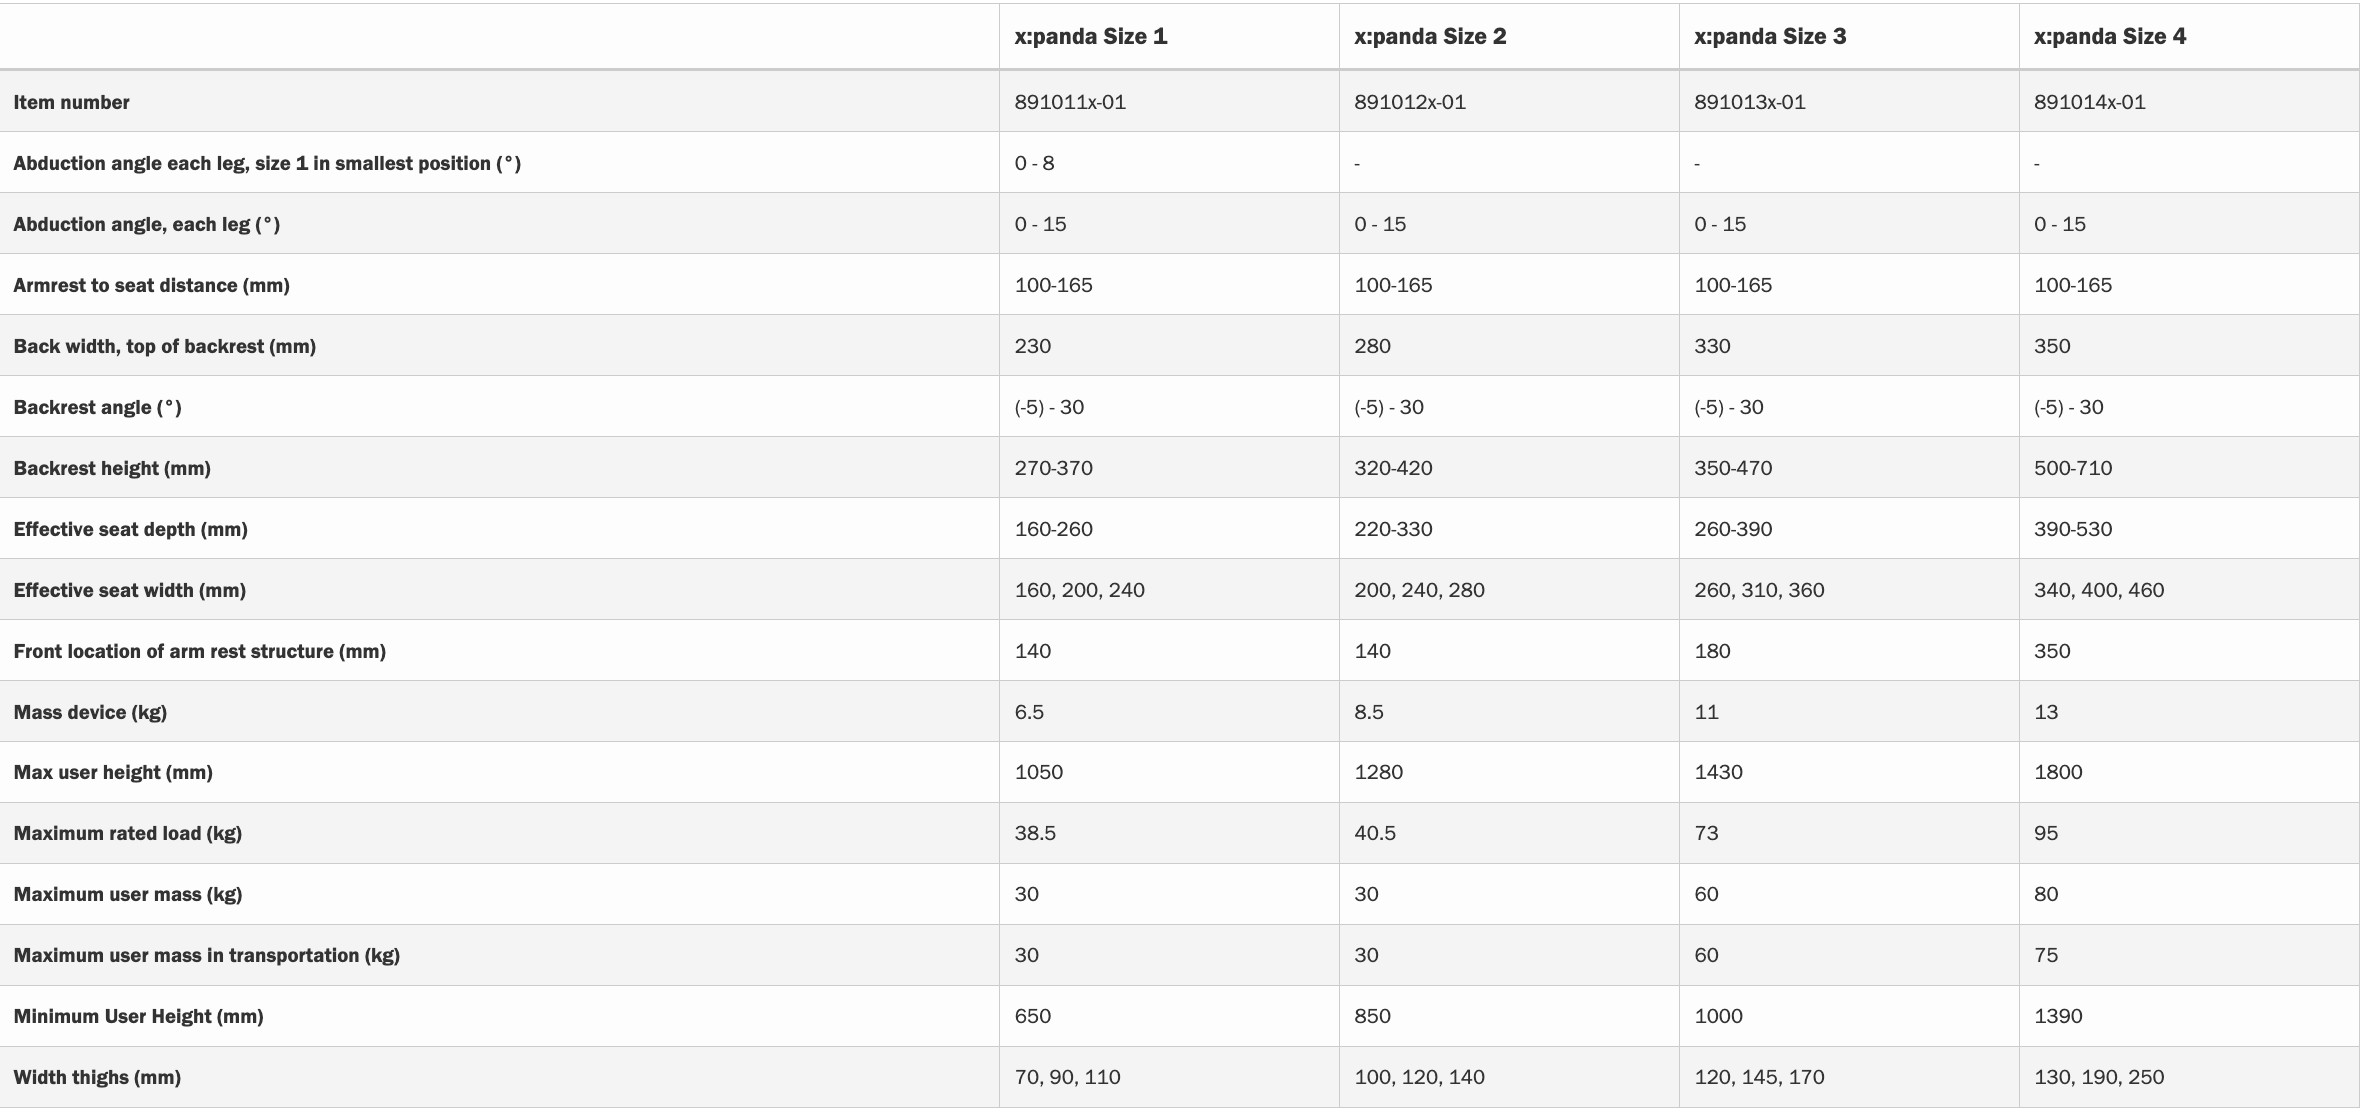
Task: Select the Front location of arm rest structure label
Action: point(199,651)
